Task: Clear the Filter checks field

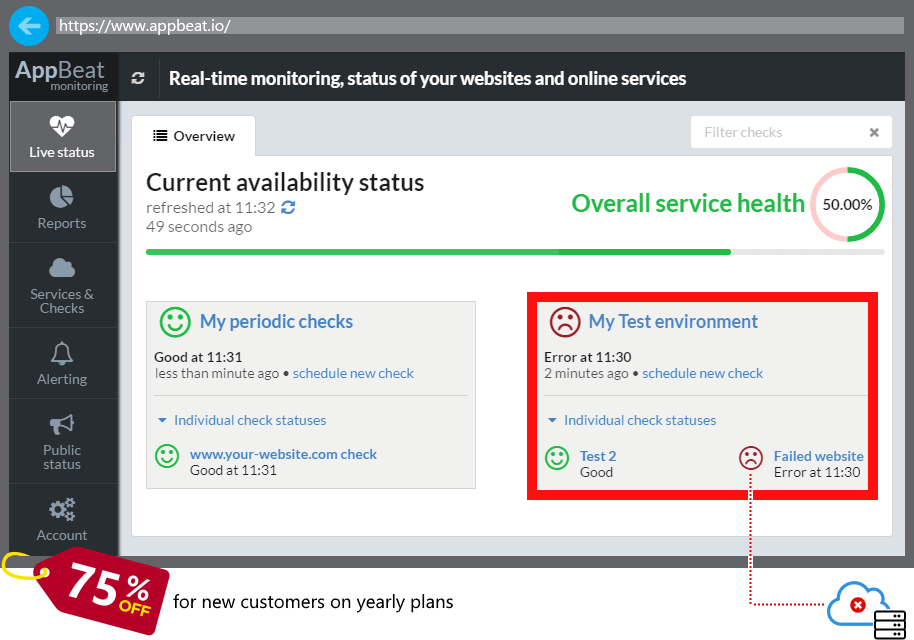Action: pos(874,132)
